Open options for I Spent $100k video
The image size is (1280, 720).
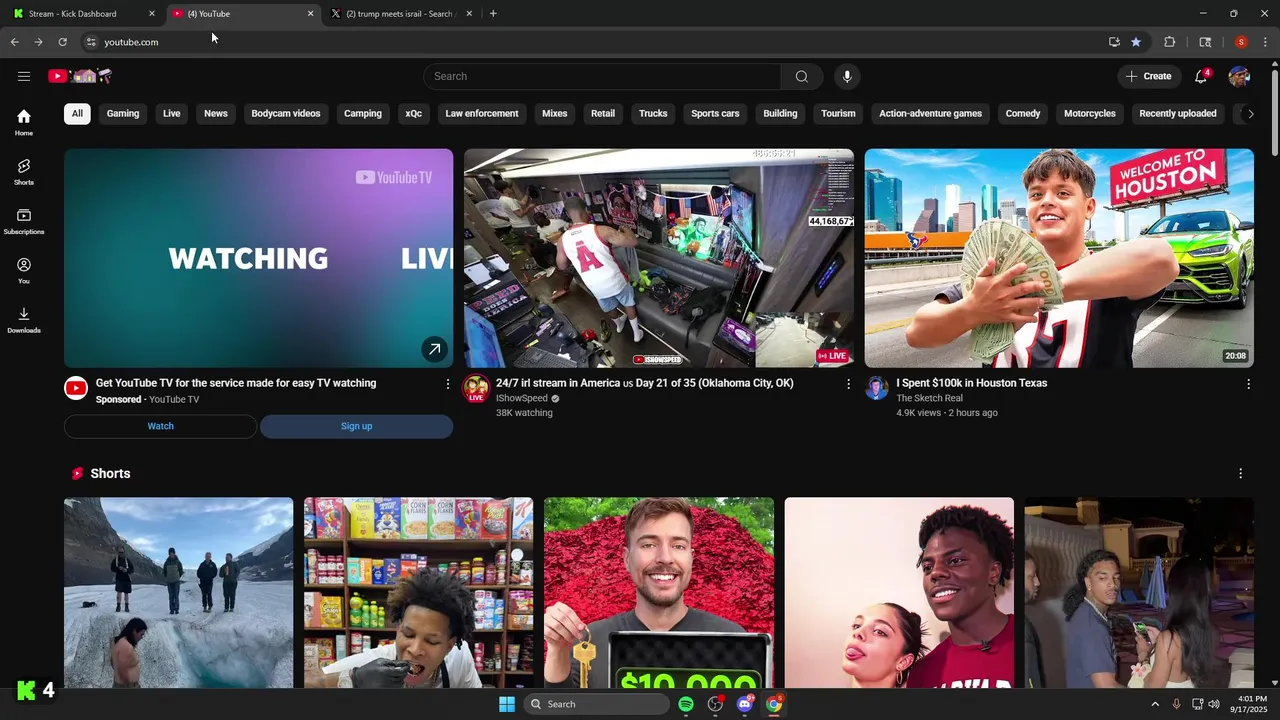(x=1248, y=384)
